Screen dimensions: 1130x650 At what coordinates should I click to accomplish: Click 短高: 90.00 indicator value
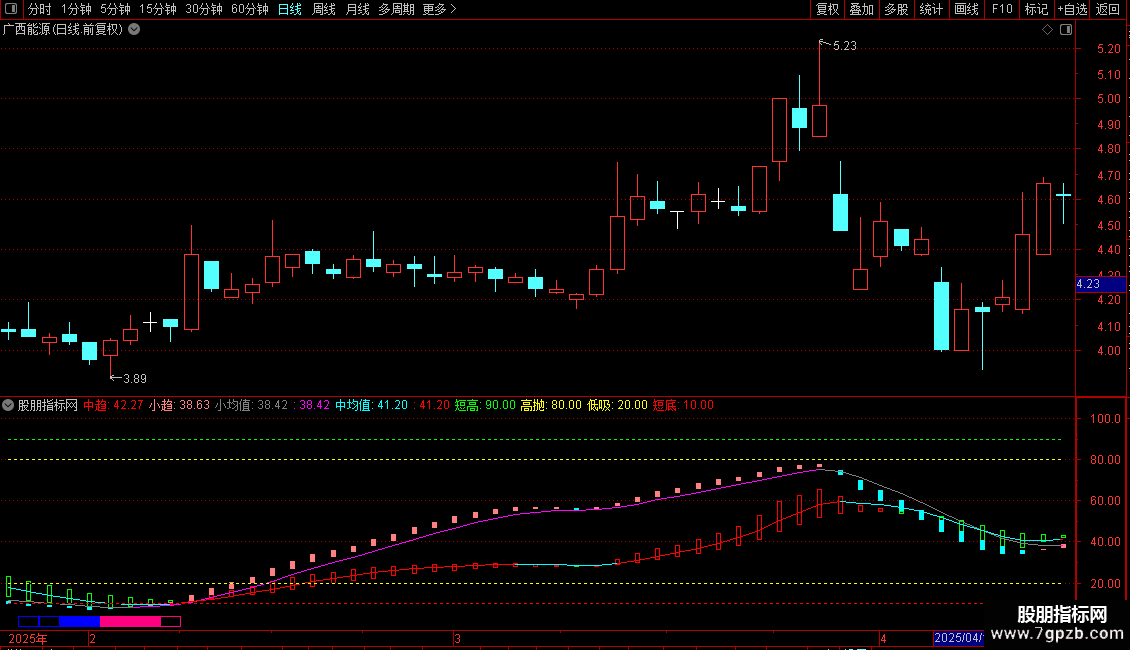click(x=485, y=405)
